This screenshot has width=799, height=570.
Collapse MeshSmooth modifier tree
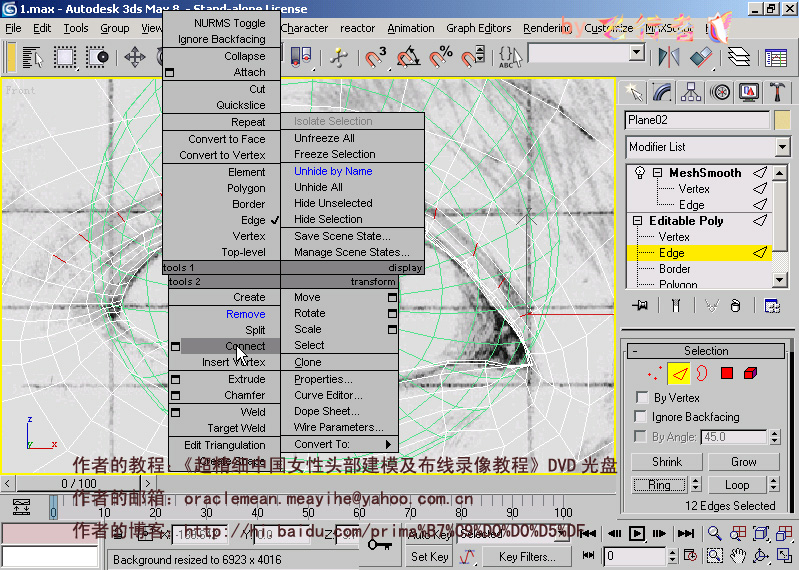[x=658, y=173]
